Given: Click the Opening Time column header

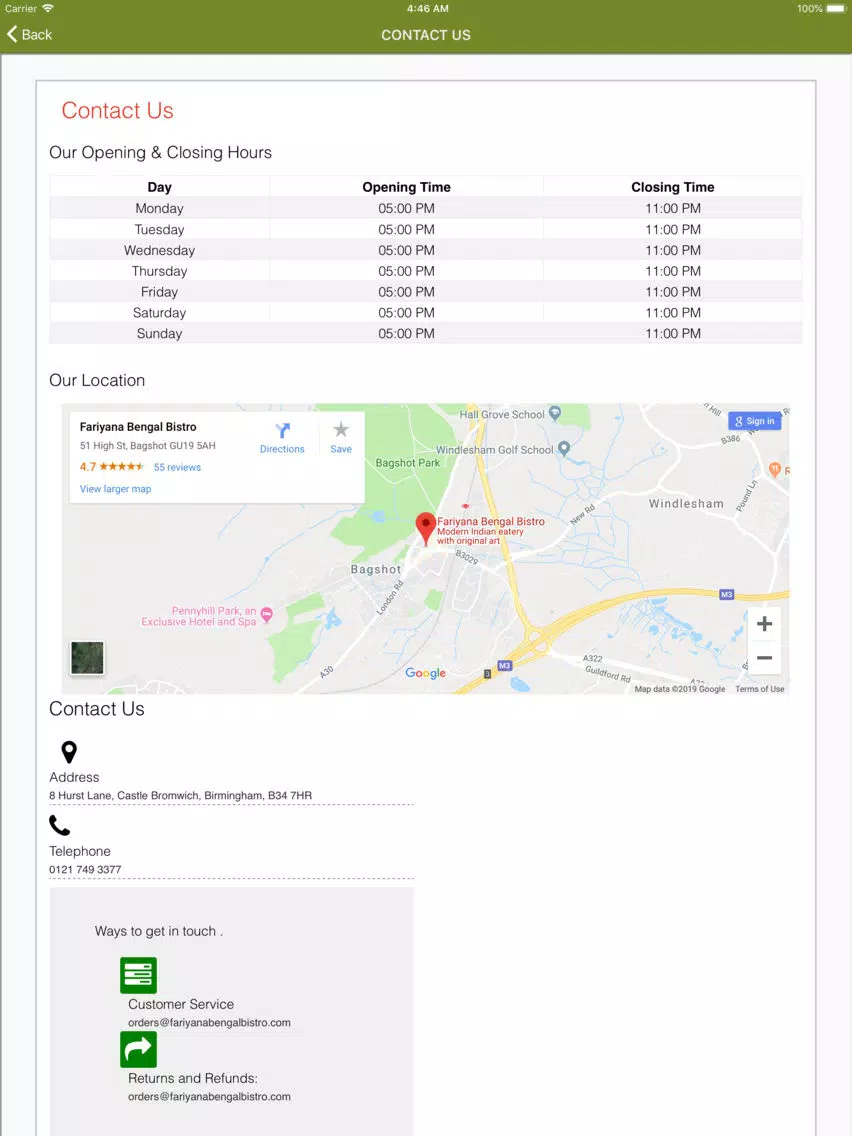Looking at the screenshot, I should click(x=406, y=187).
